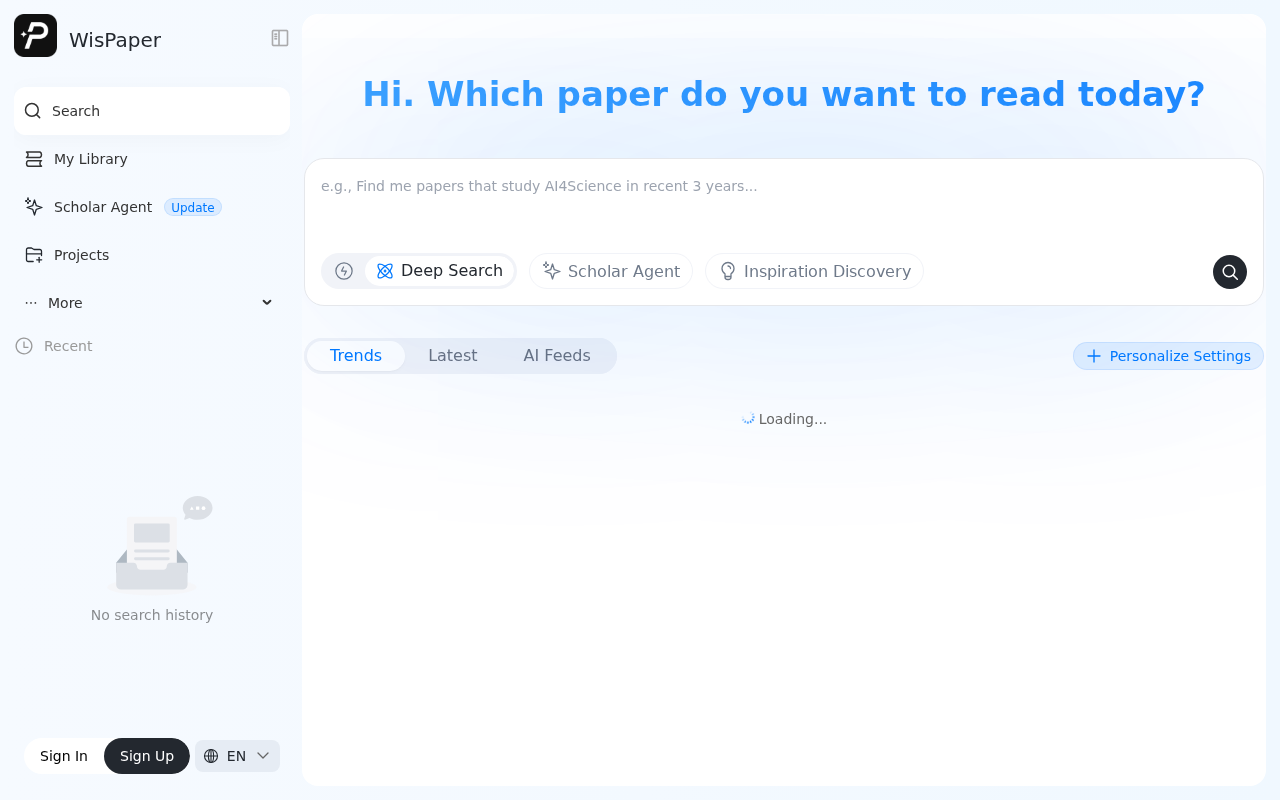Click the WisPaper logo icon
This screenshot has height=800, width=1280.
coord(35,36)
